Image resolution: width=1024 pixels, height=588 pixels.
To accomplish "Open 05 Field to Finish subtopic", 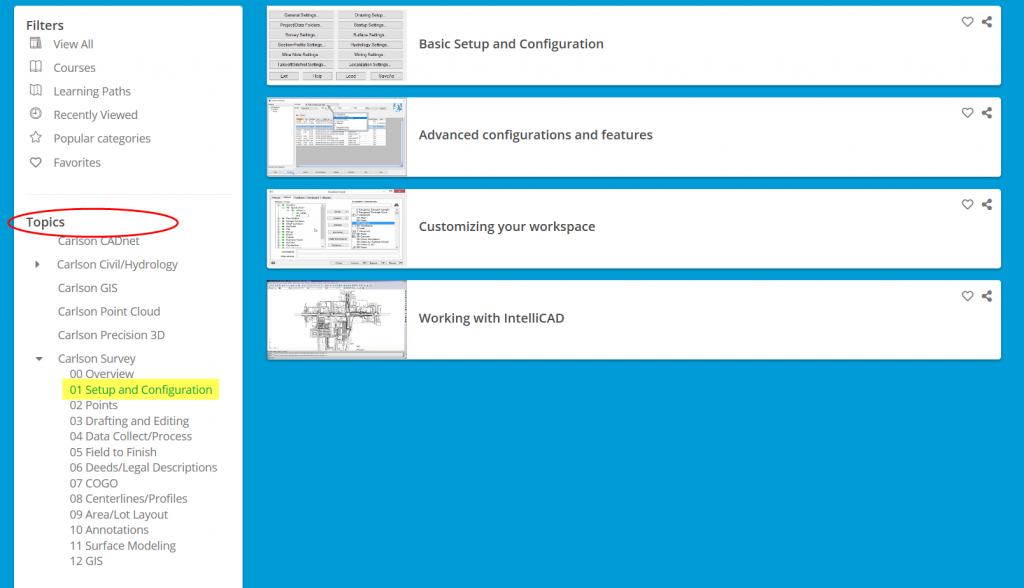I will tap(113, 452).
